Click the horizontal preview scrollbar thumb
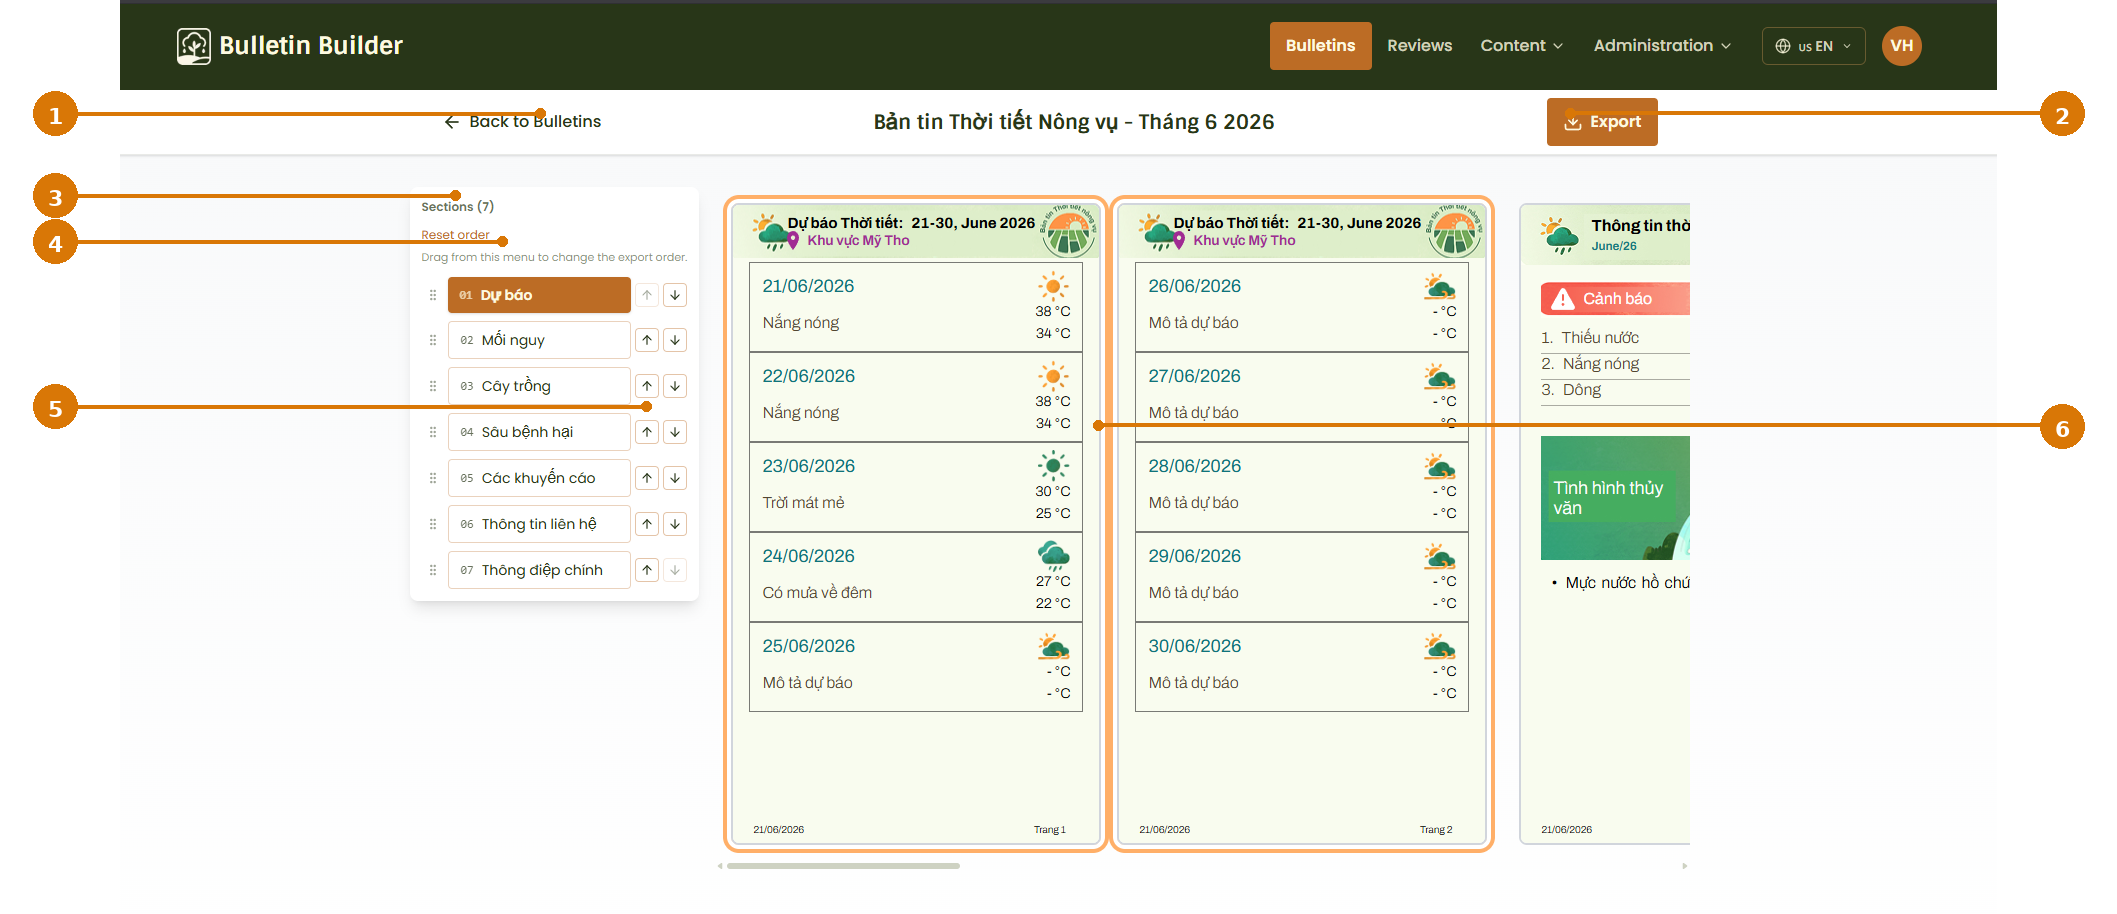2117x914 pixels. [x=843, y=866]
